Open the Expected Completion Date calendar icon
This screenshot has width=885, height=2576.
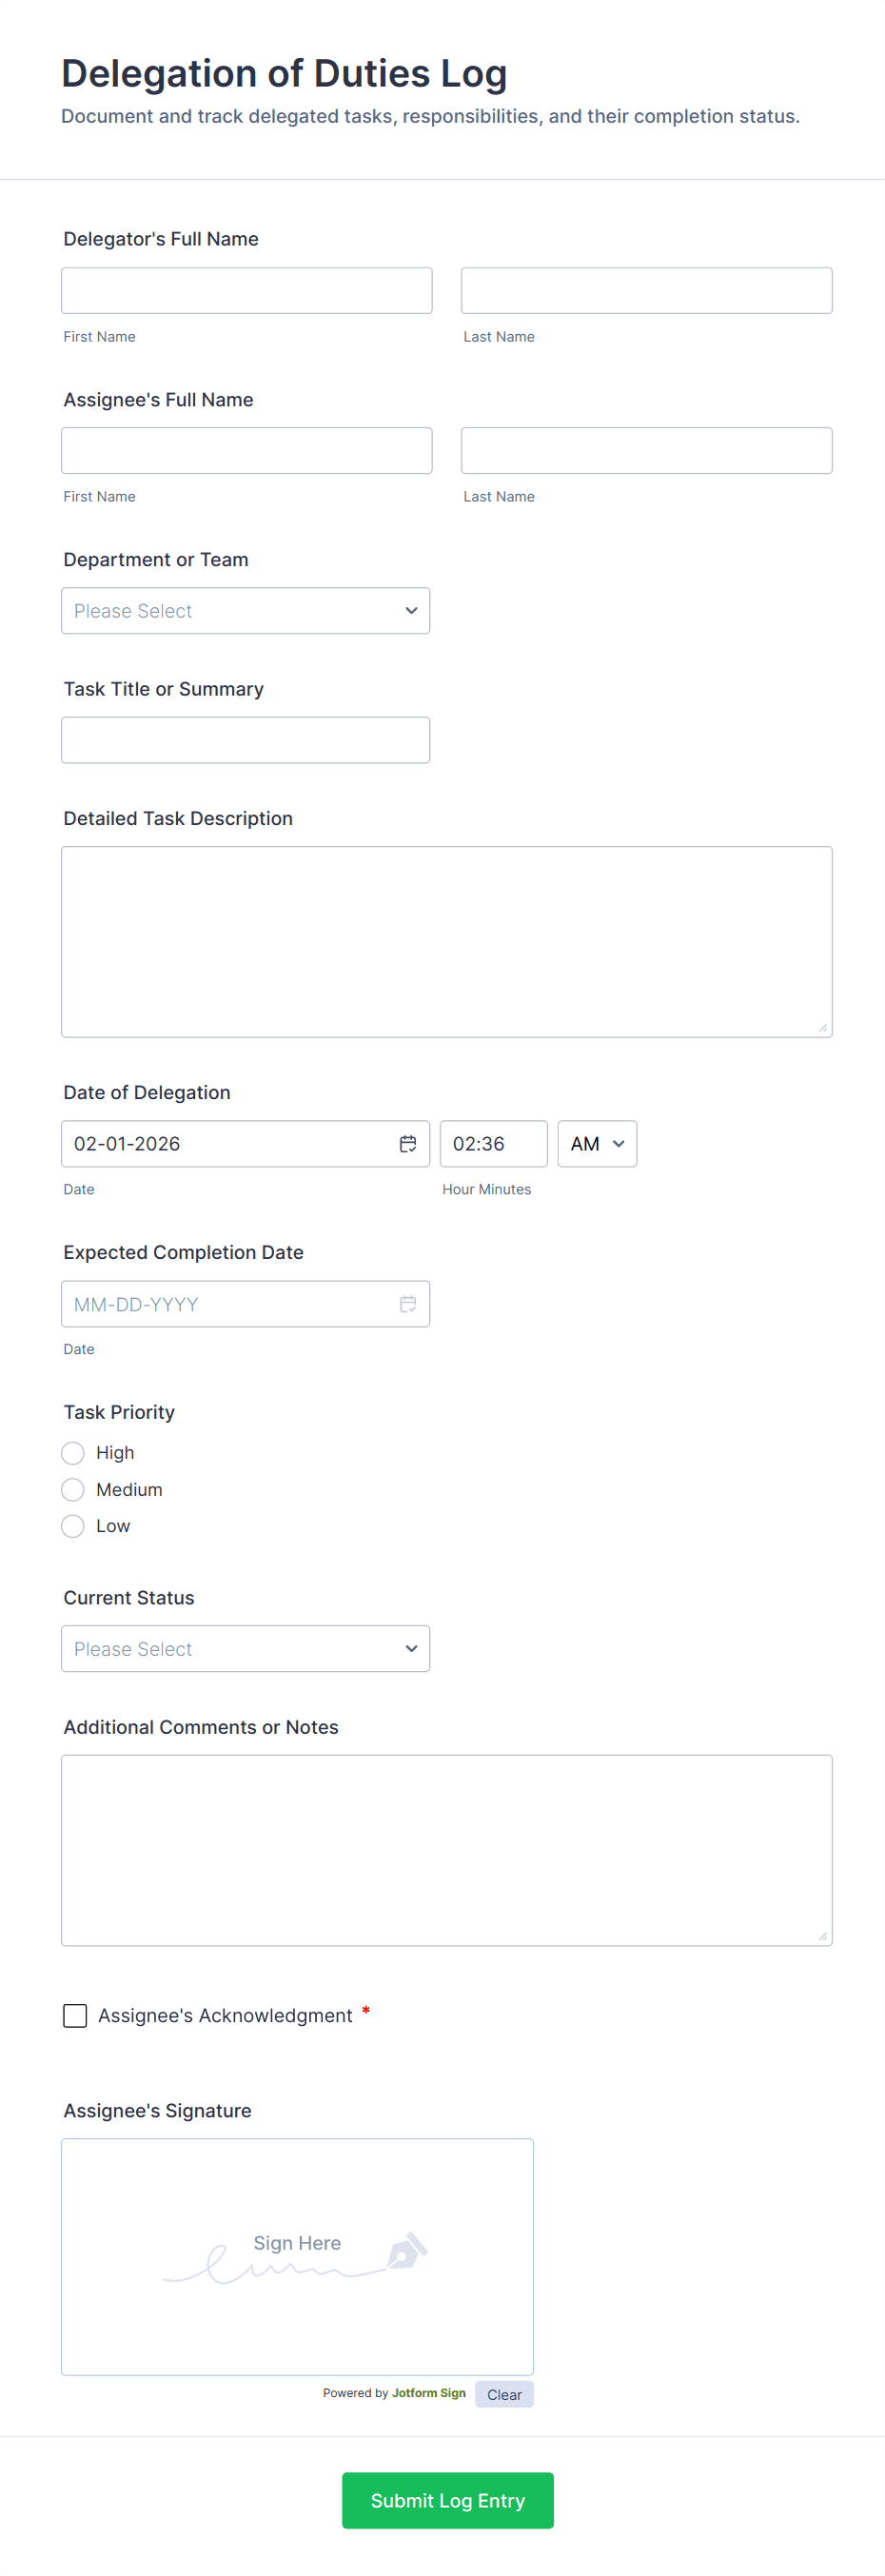coord(408,1304)
